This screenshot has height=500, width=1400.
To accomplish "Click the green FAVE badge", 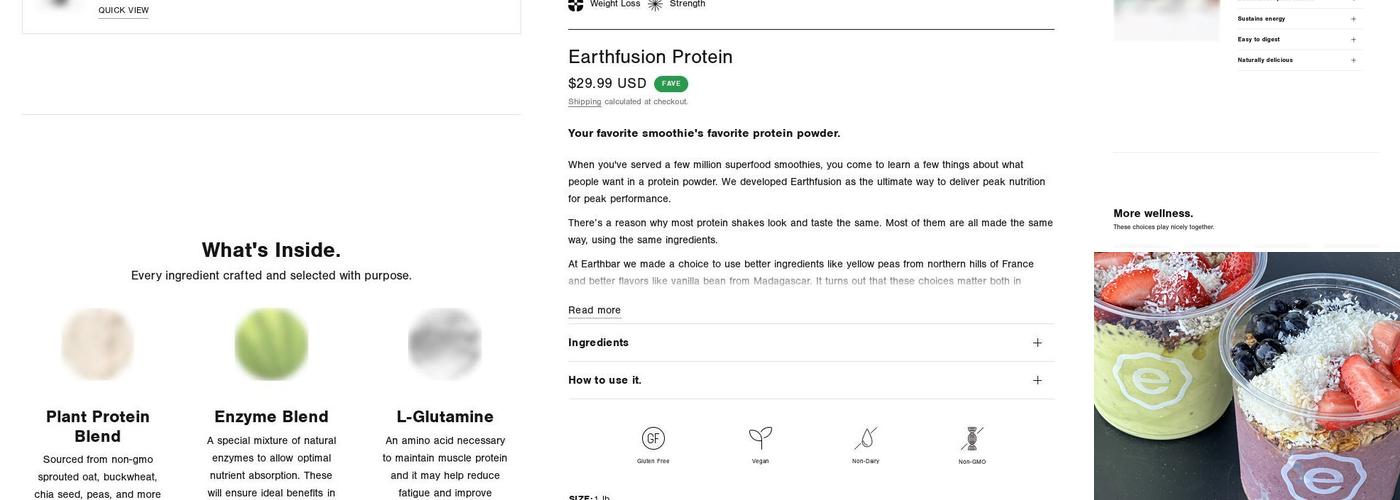I will 671,84.
